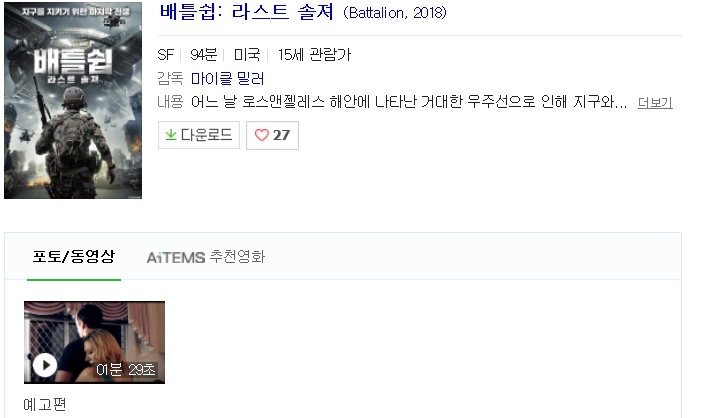Switch to AiTEMS 추천영화 tab
720x418 pixels.
click(x=206, y=257)
